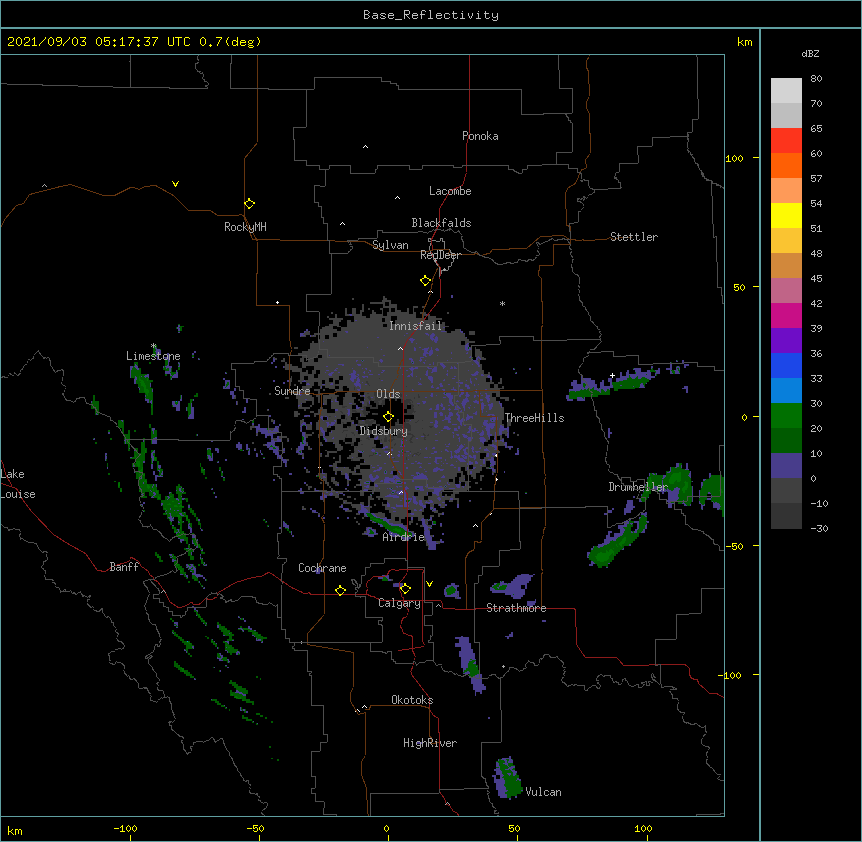Click the magenta 42 dBZ legend swatch
The height and width of the screenshot is (842, 862).
(786, 315)
